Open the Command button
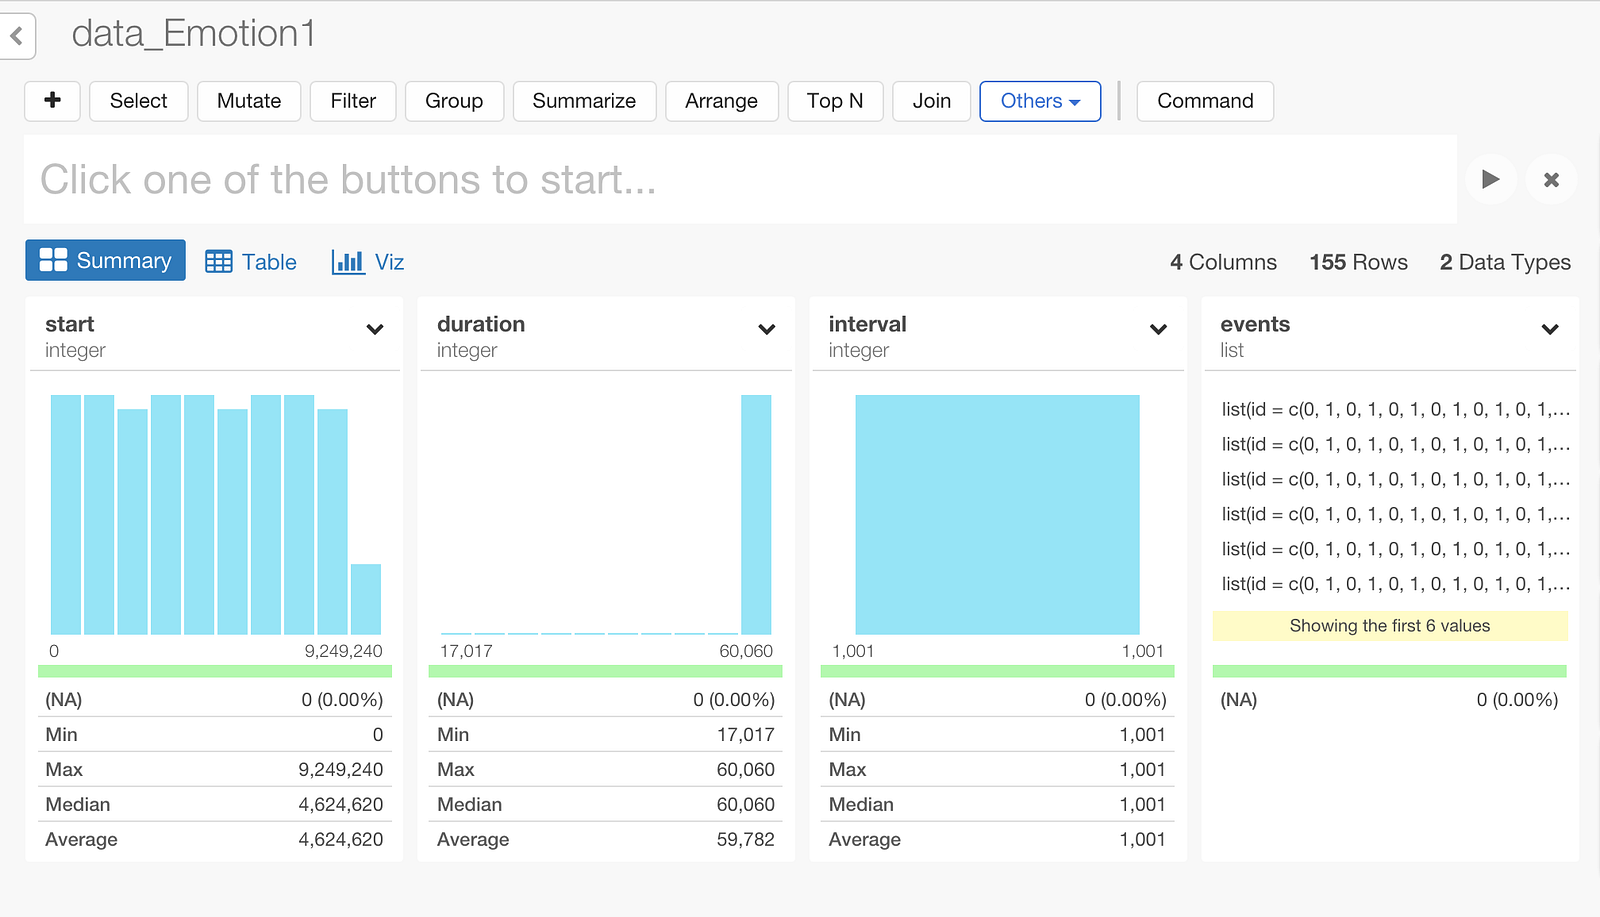 [x=1205, y=101]
